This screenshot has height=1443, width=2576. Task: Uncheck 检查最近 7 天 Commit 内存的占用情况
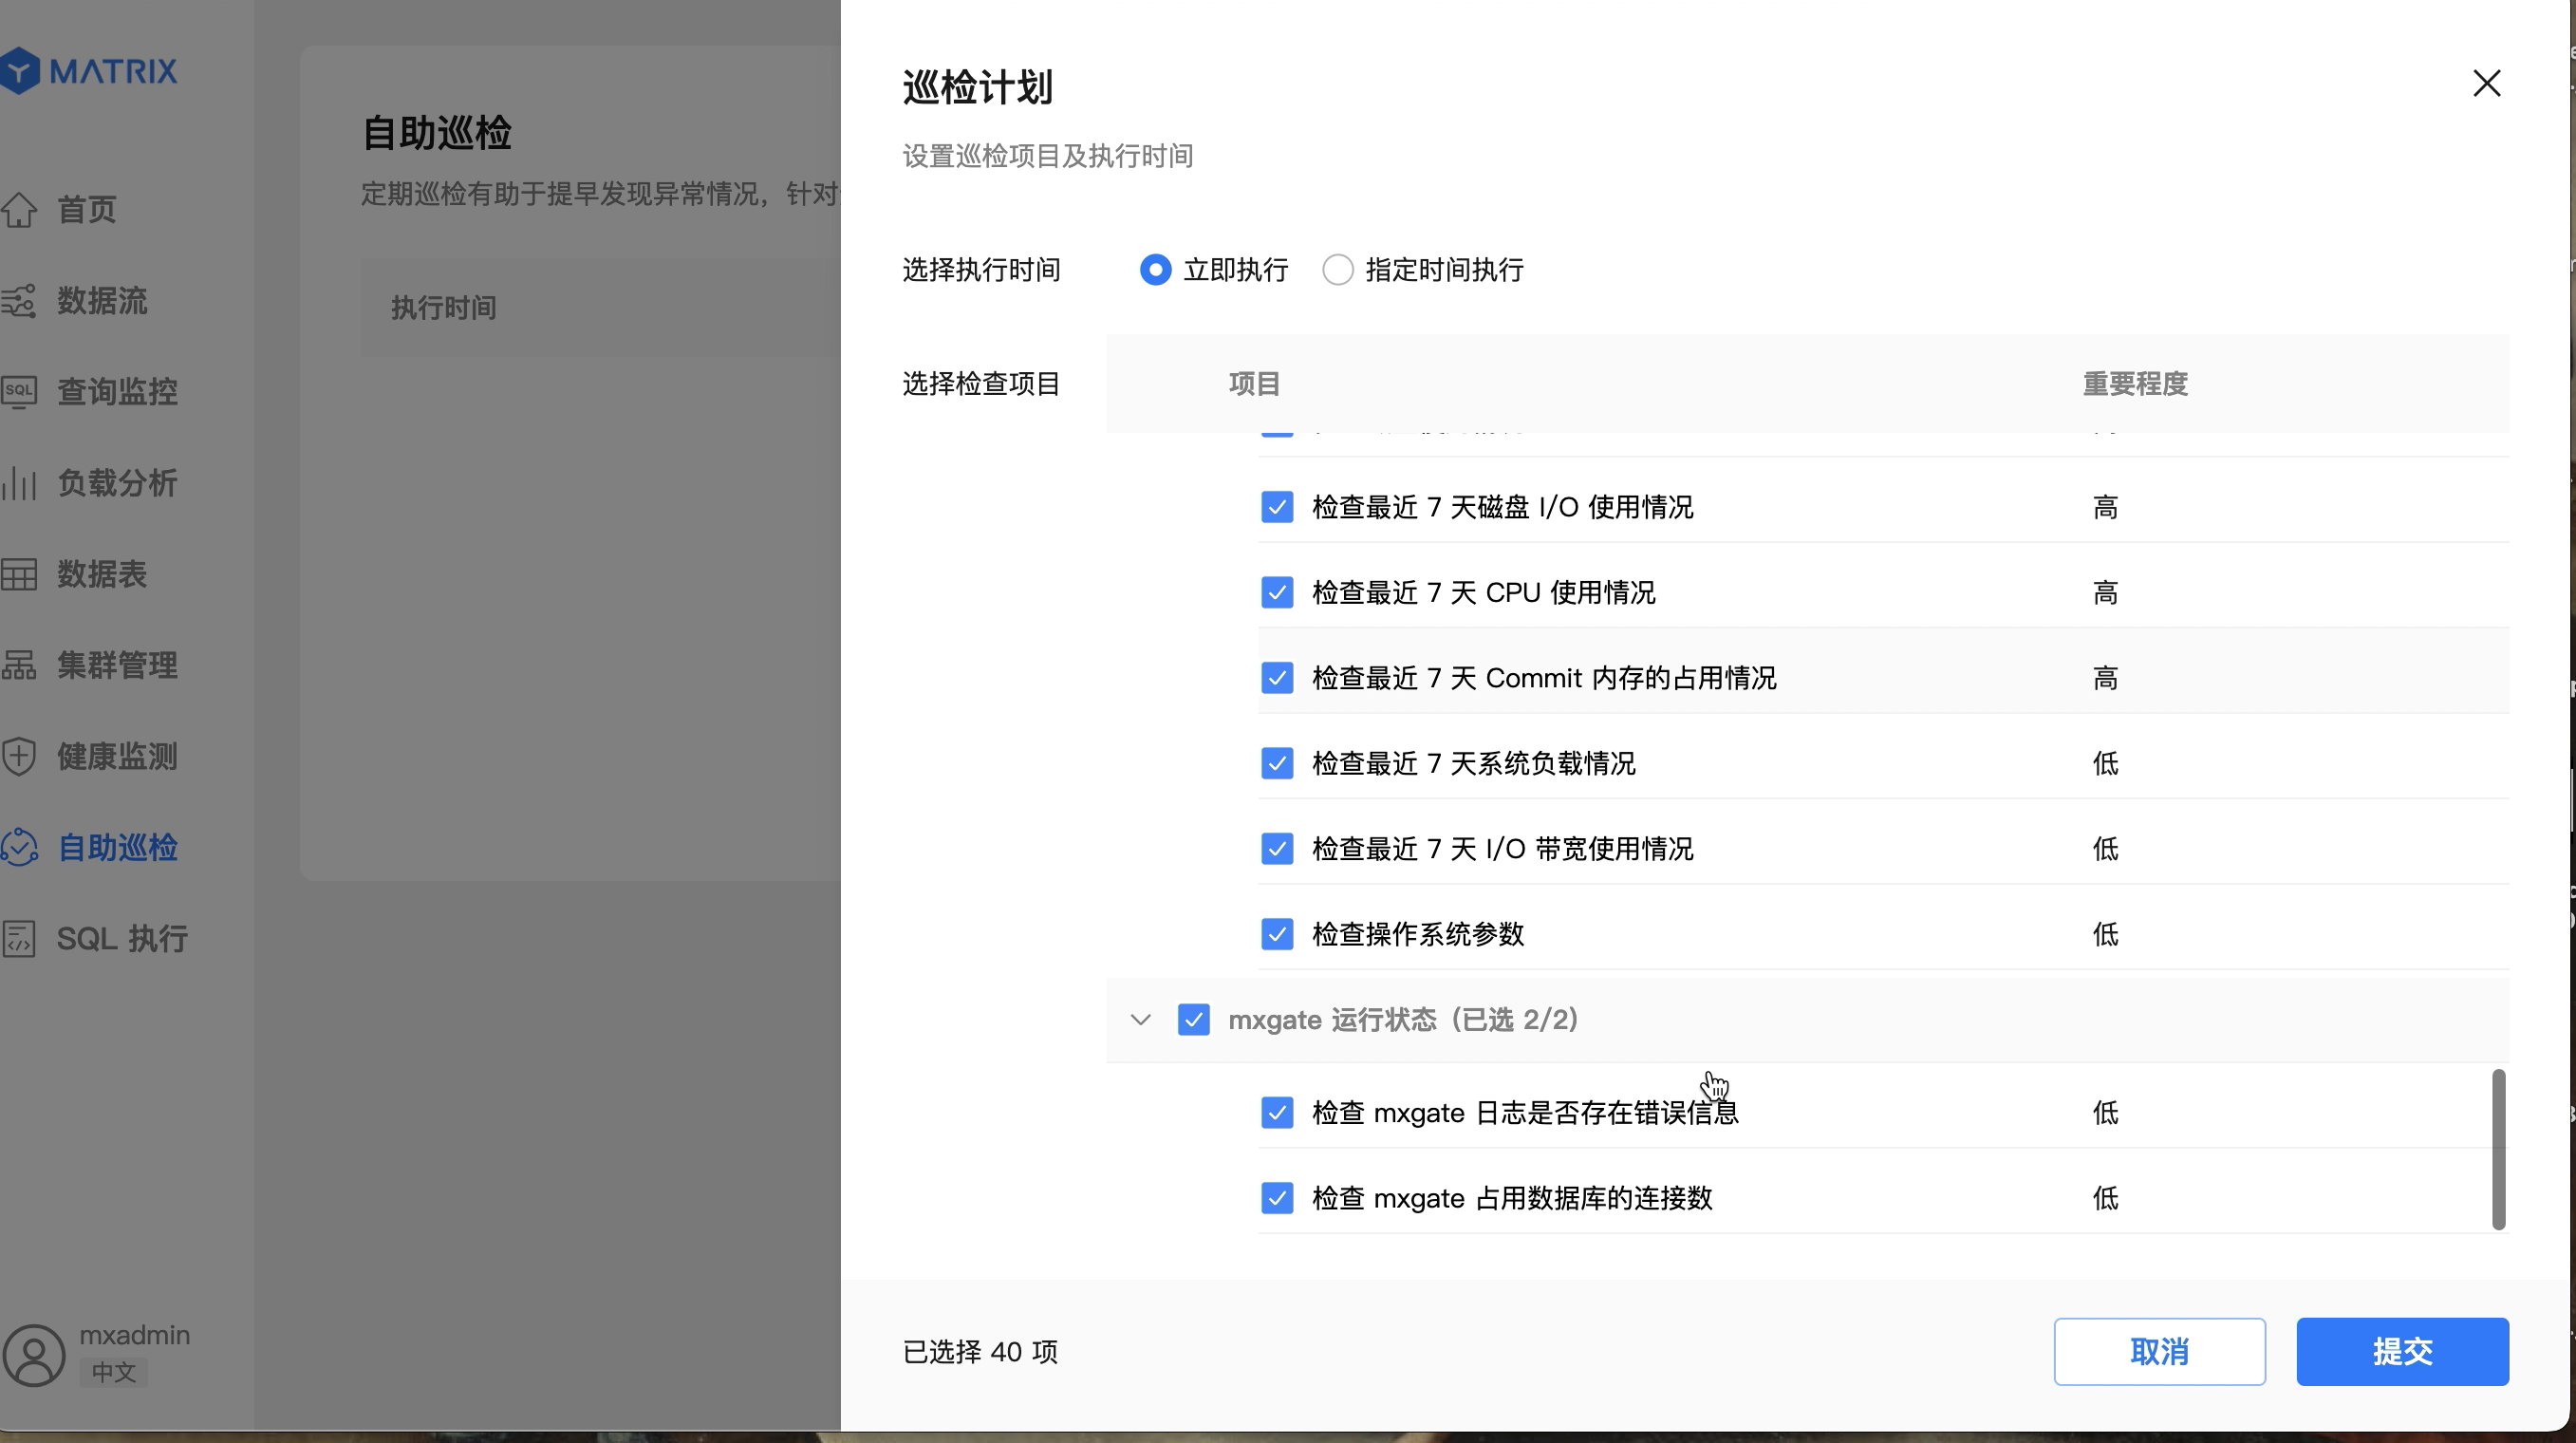pos(1277,678)
